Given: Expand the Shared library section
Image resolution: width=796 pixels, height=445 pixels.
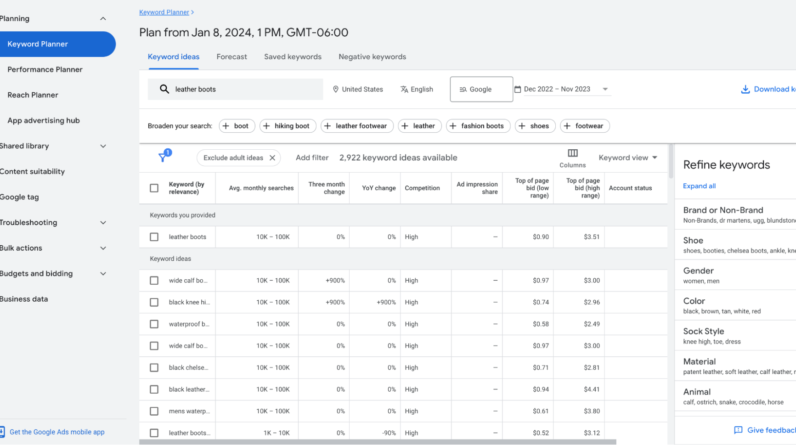Looking at the screenshot, I should (x=103, y=146).
